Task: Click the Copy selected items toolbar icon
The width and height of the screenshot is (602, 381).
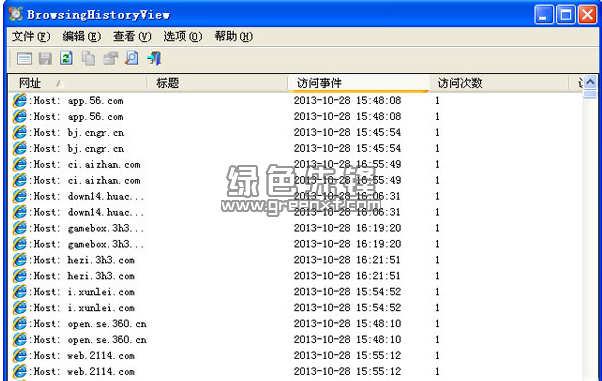Action: pos(88,59)
